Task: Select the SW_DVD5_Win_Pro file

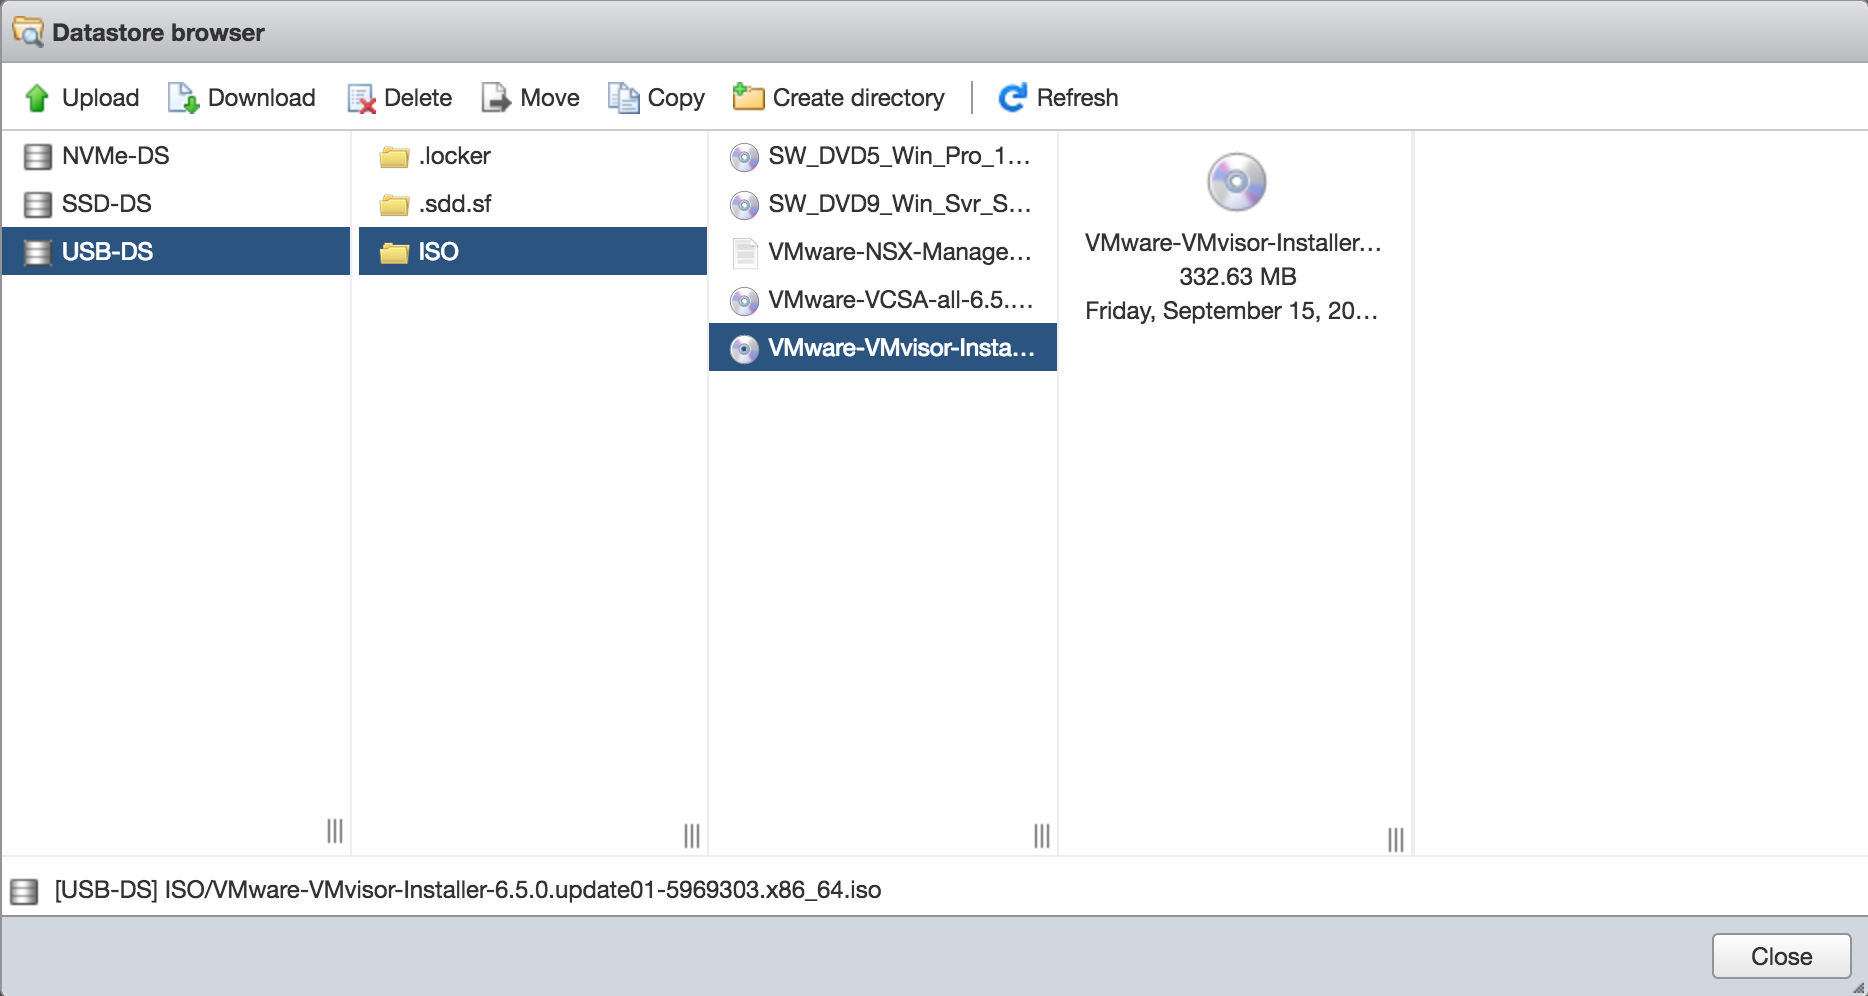Action: pos(883,156)
